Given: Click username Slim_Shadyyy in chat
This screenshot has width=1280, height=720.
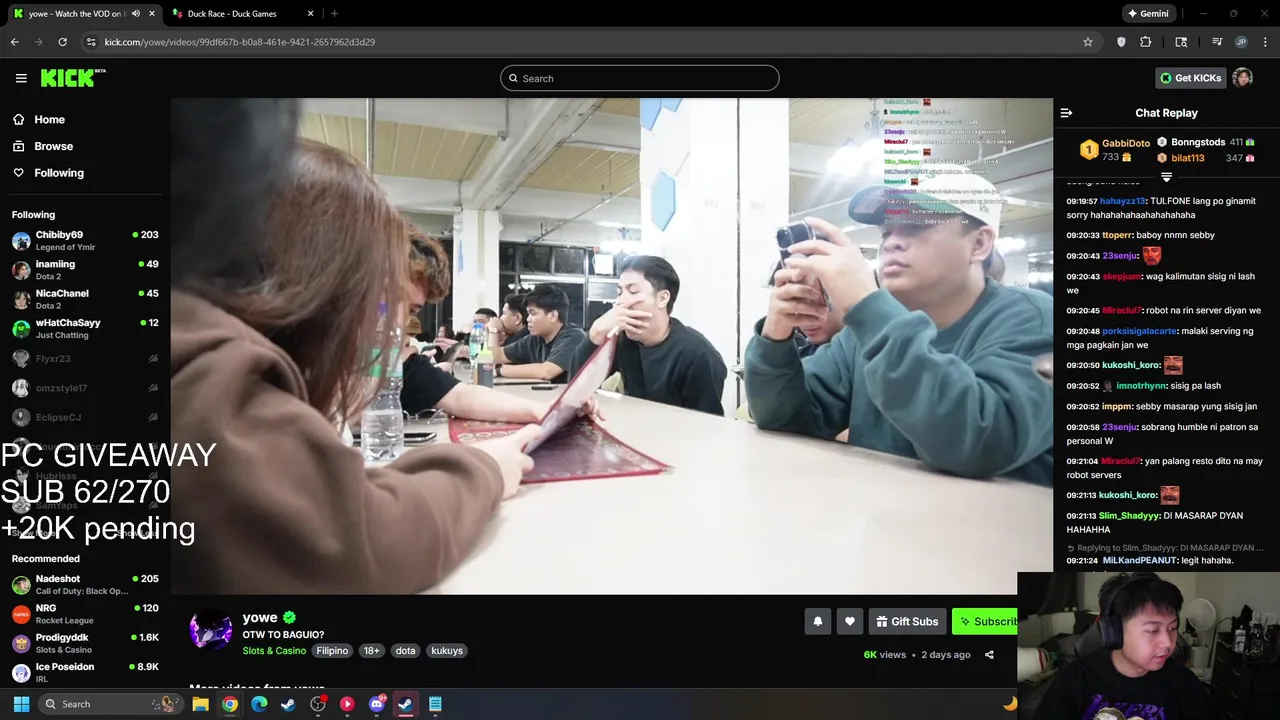Looking at the screenshot, I should pyautogui.click(x=1129, y=516).
